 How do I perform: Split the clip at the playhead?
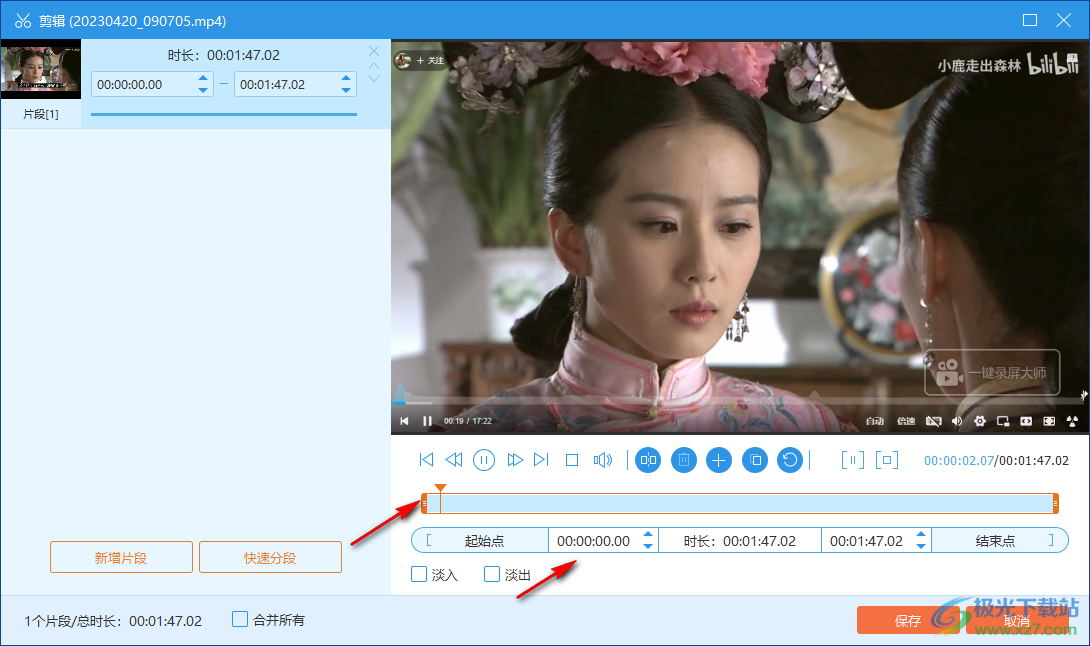pos(648,460)
